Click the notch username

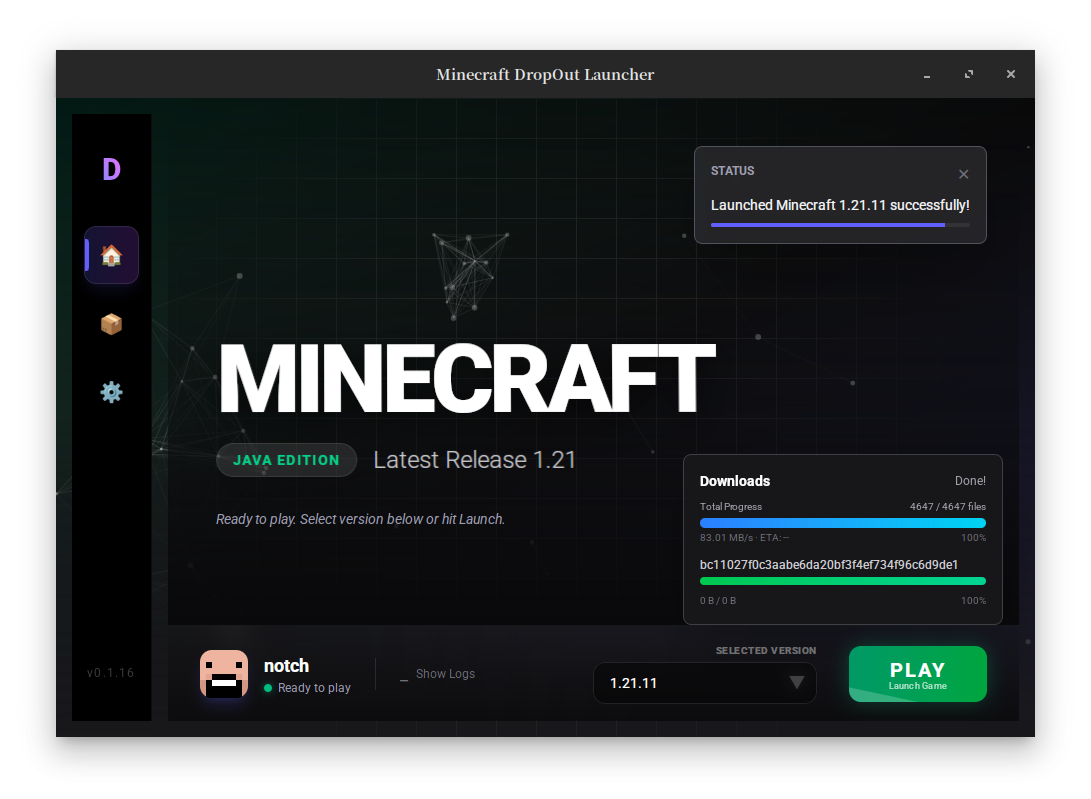point(286,666)
